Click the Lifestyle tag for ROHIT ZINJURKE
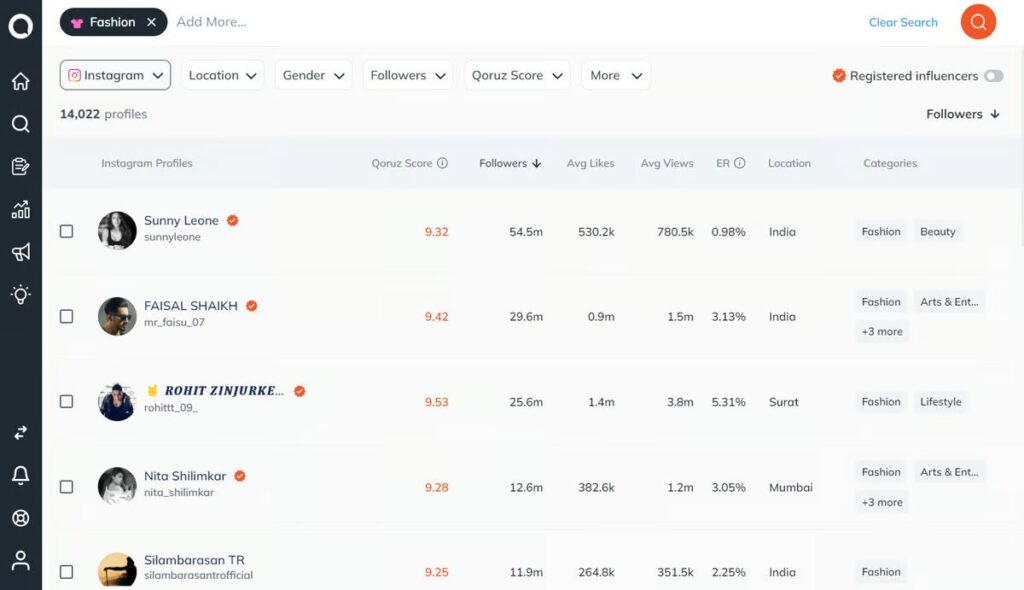 940,402
